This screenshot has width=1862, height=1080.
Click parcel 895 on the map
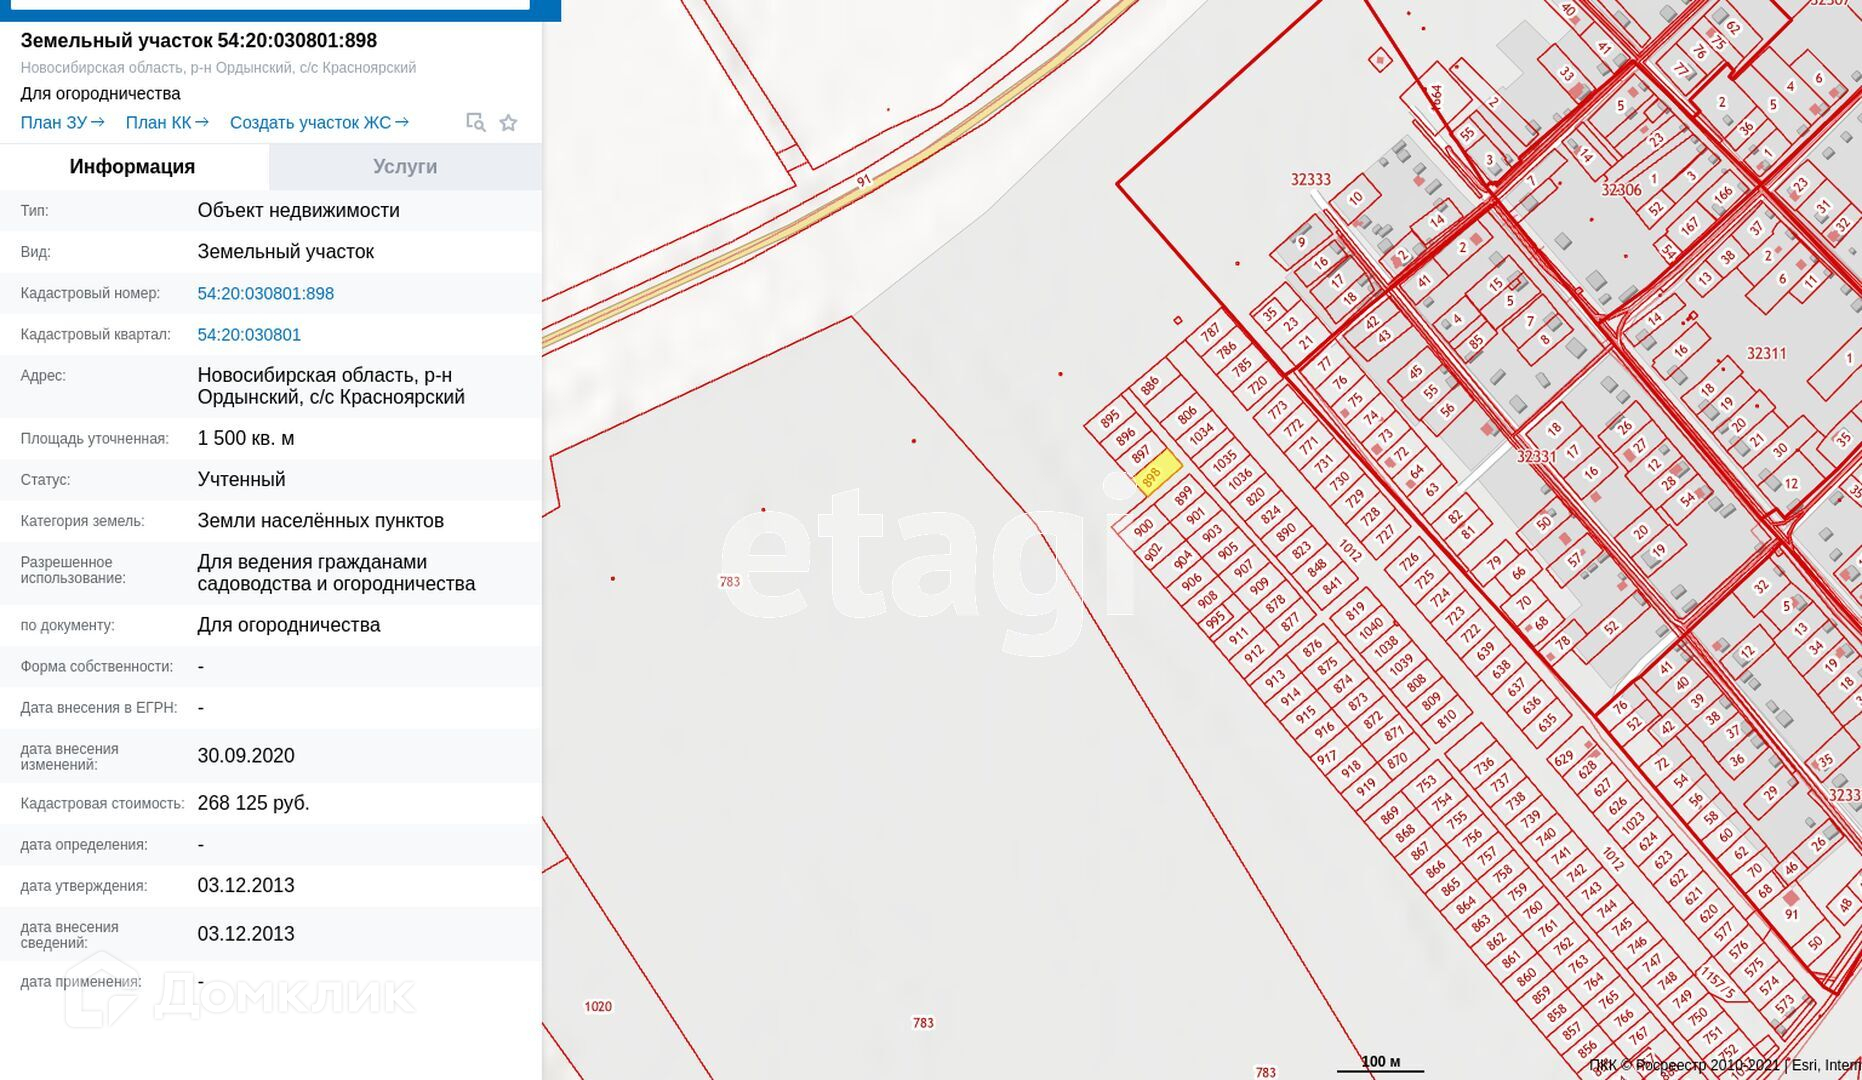(x=1109, y=419)
